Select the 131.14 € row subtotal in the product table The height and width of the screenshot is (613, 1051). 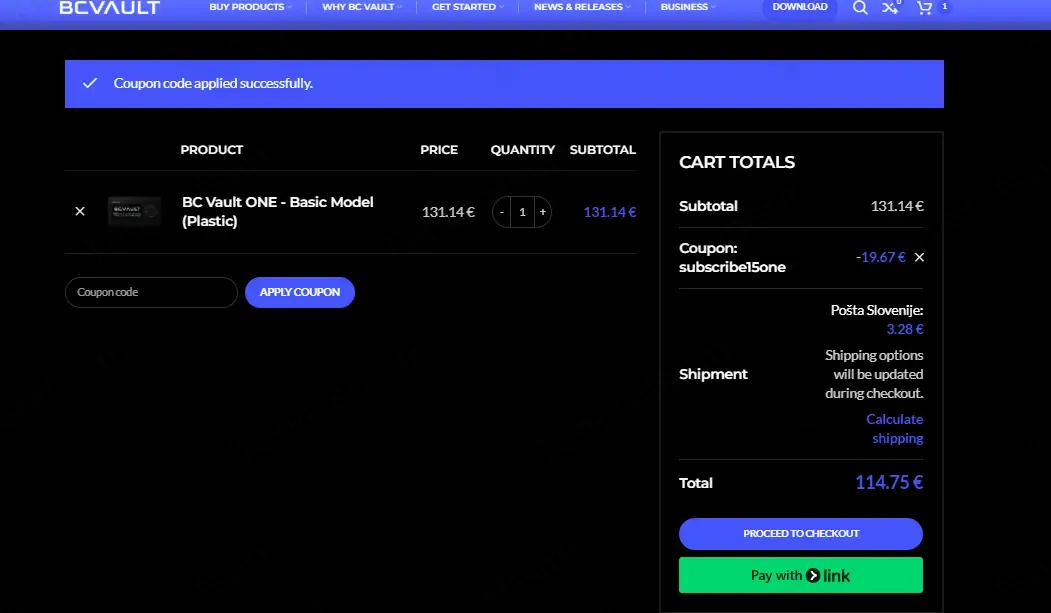(x=609, y=212)
